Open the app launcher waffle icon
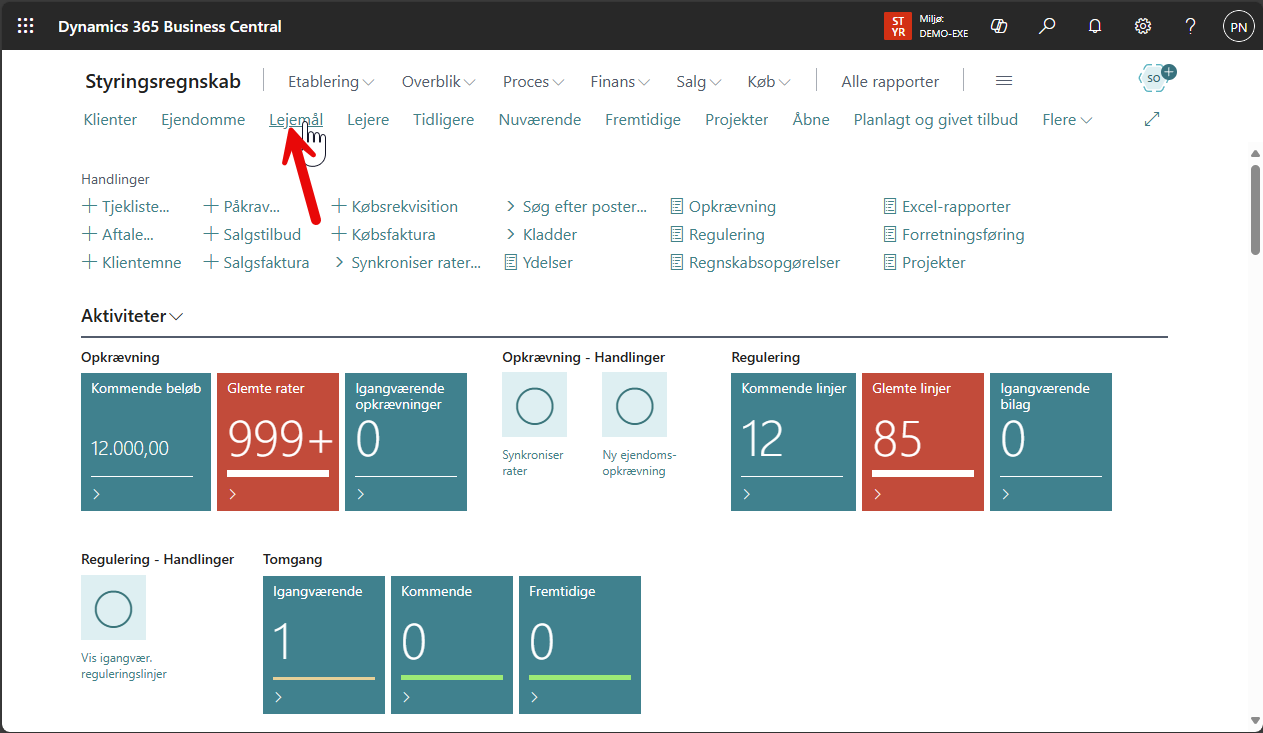1263x733 pixels. point(26,27)
